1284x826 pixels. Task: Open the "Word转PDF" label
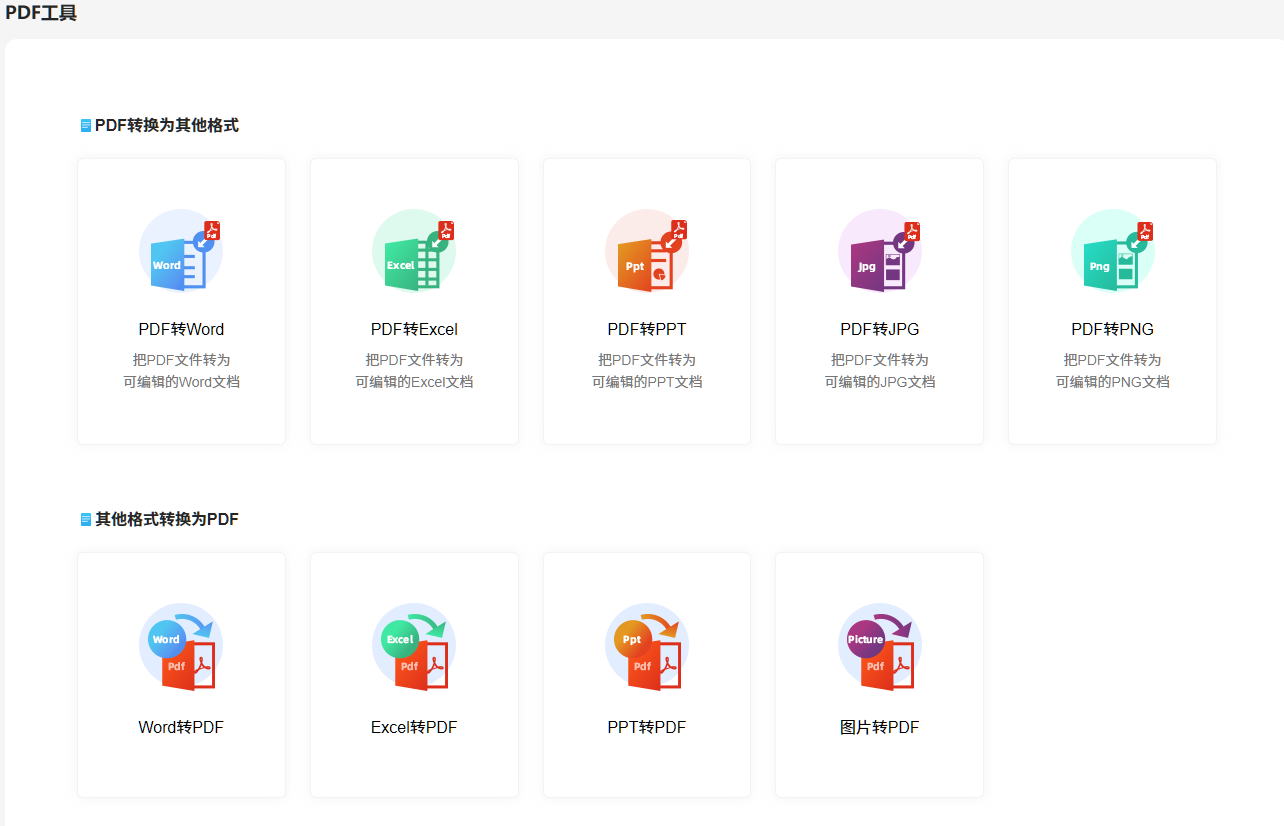click(x=181, y=727)
